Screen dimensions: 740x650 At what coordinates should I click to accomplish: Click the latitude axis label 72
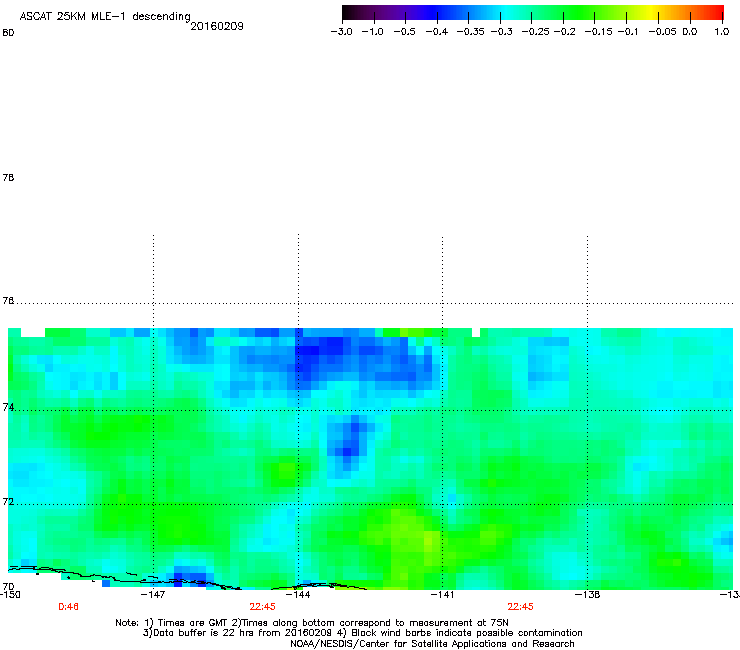click(8, 501)
